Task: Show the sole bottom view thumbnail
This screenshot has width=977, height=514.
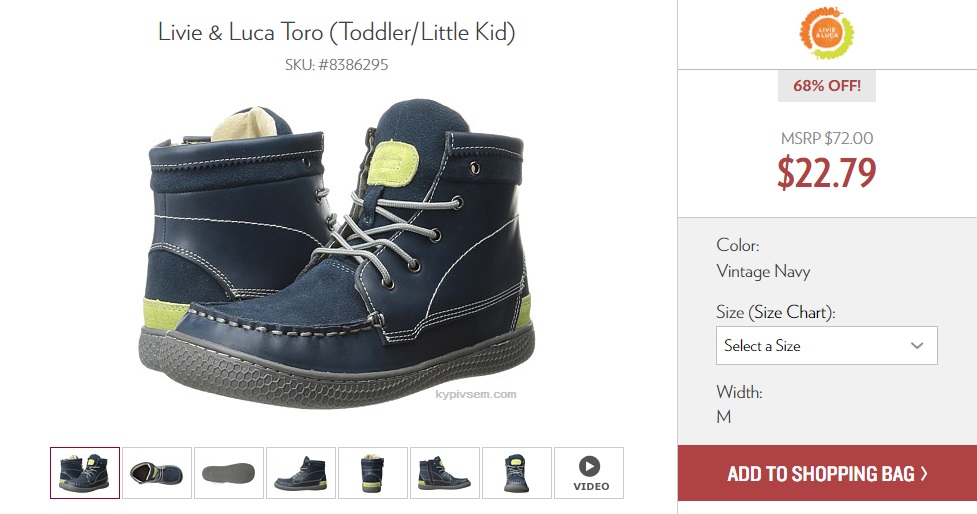Action: [229, 473]
